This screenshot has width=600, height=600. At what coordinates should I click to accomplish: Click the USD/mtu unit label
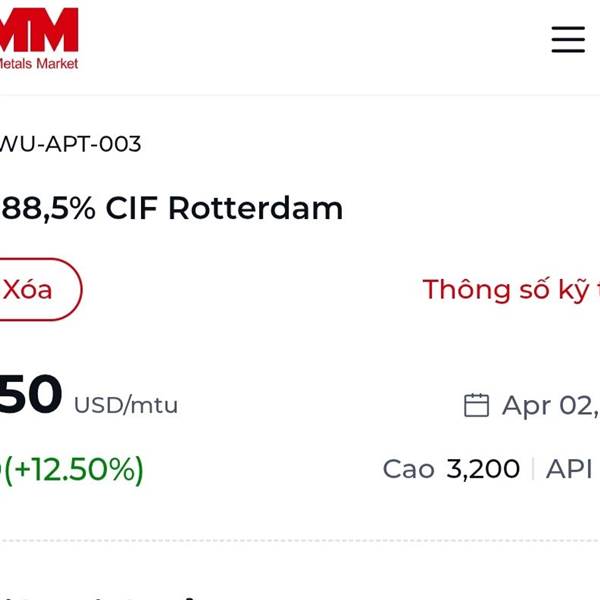126,405
